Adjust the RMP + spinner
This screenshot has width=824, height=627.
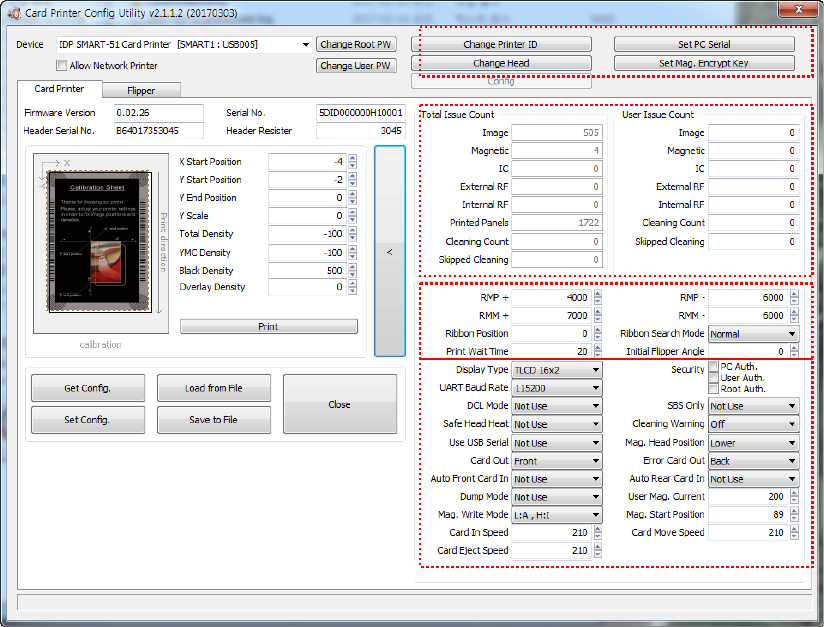click(598, 297)
